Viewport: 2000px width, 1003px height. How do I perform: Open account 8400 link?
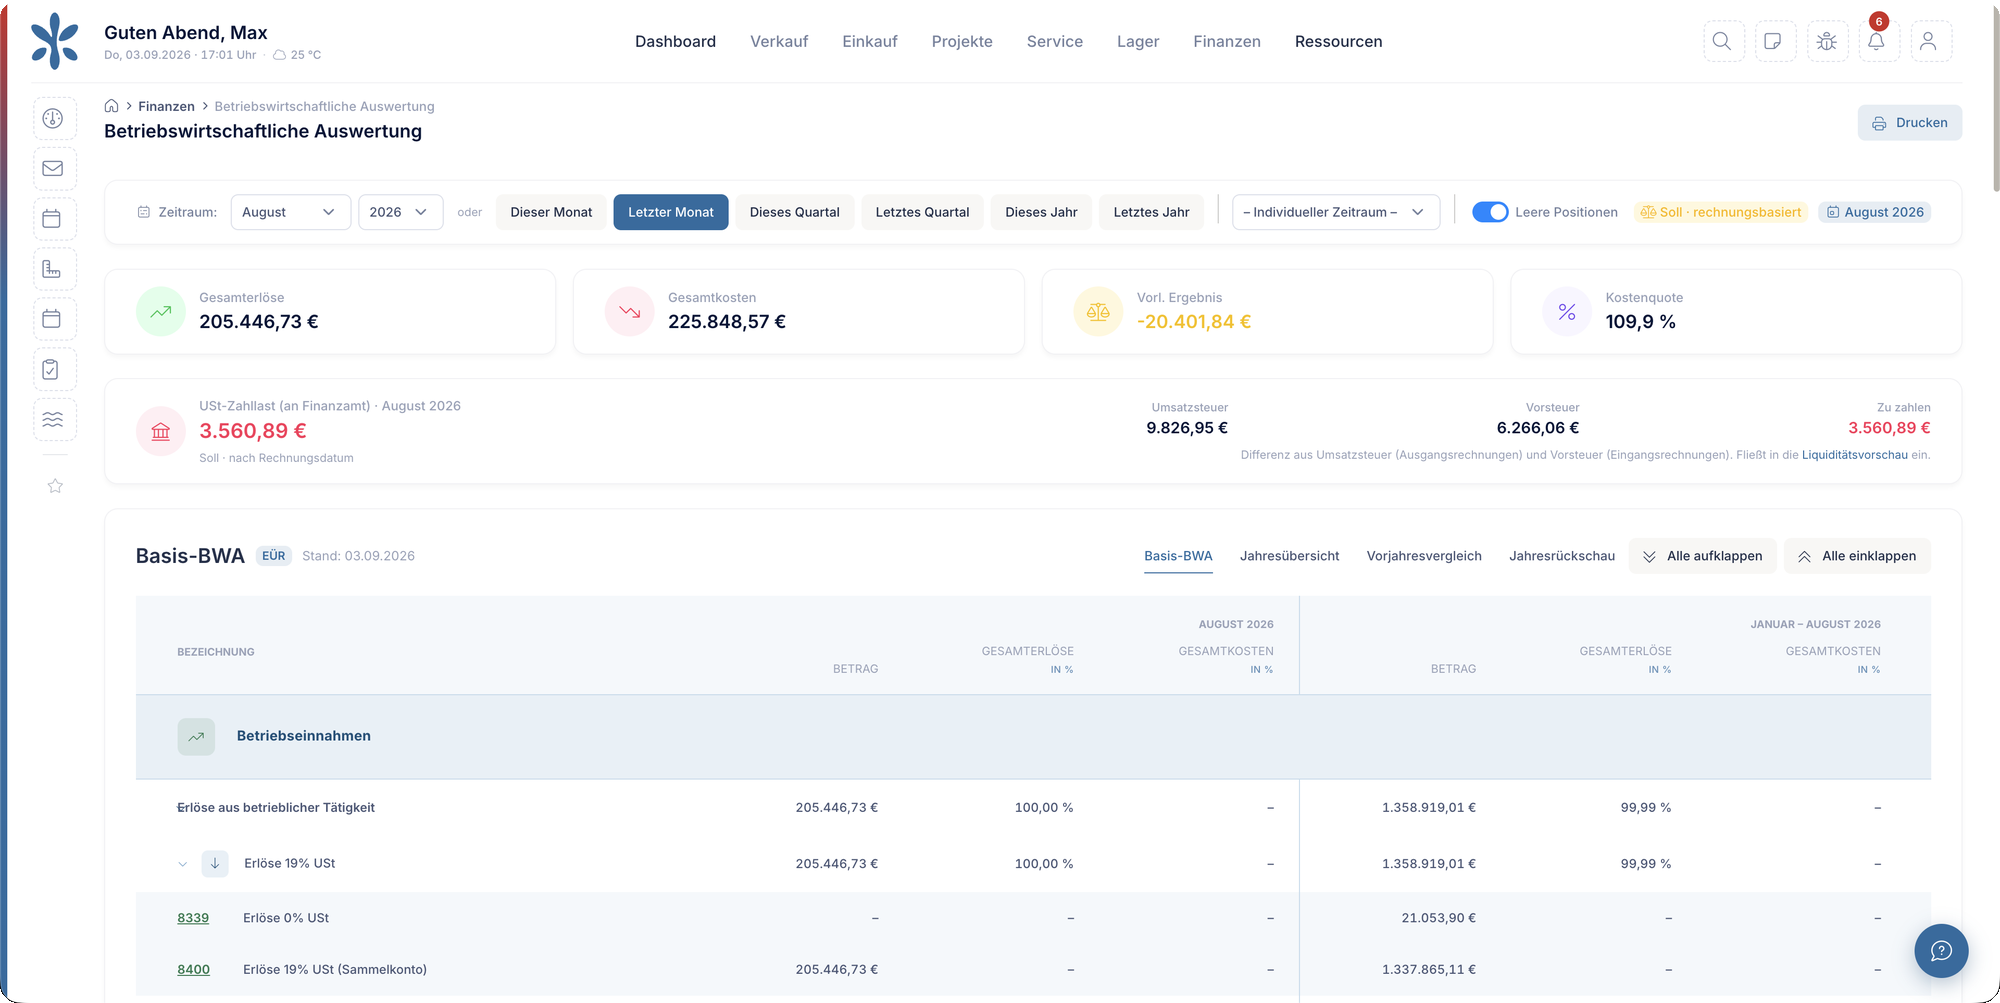click(x=193, y=969)
